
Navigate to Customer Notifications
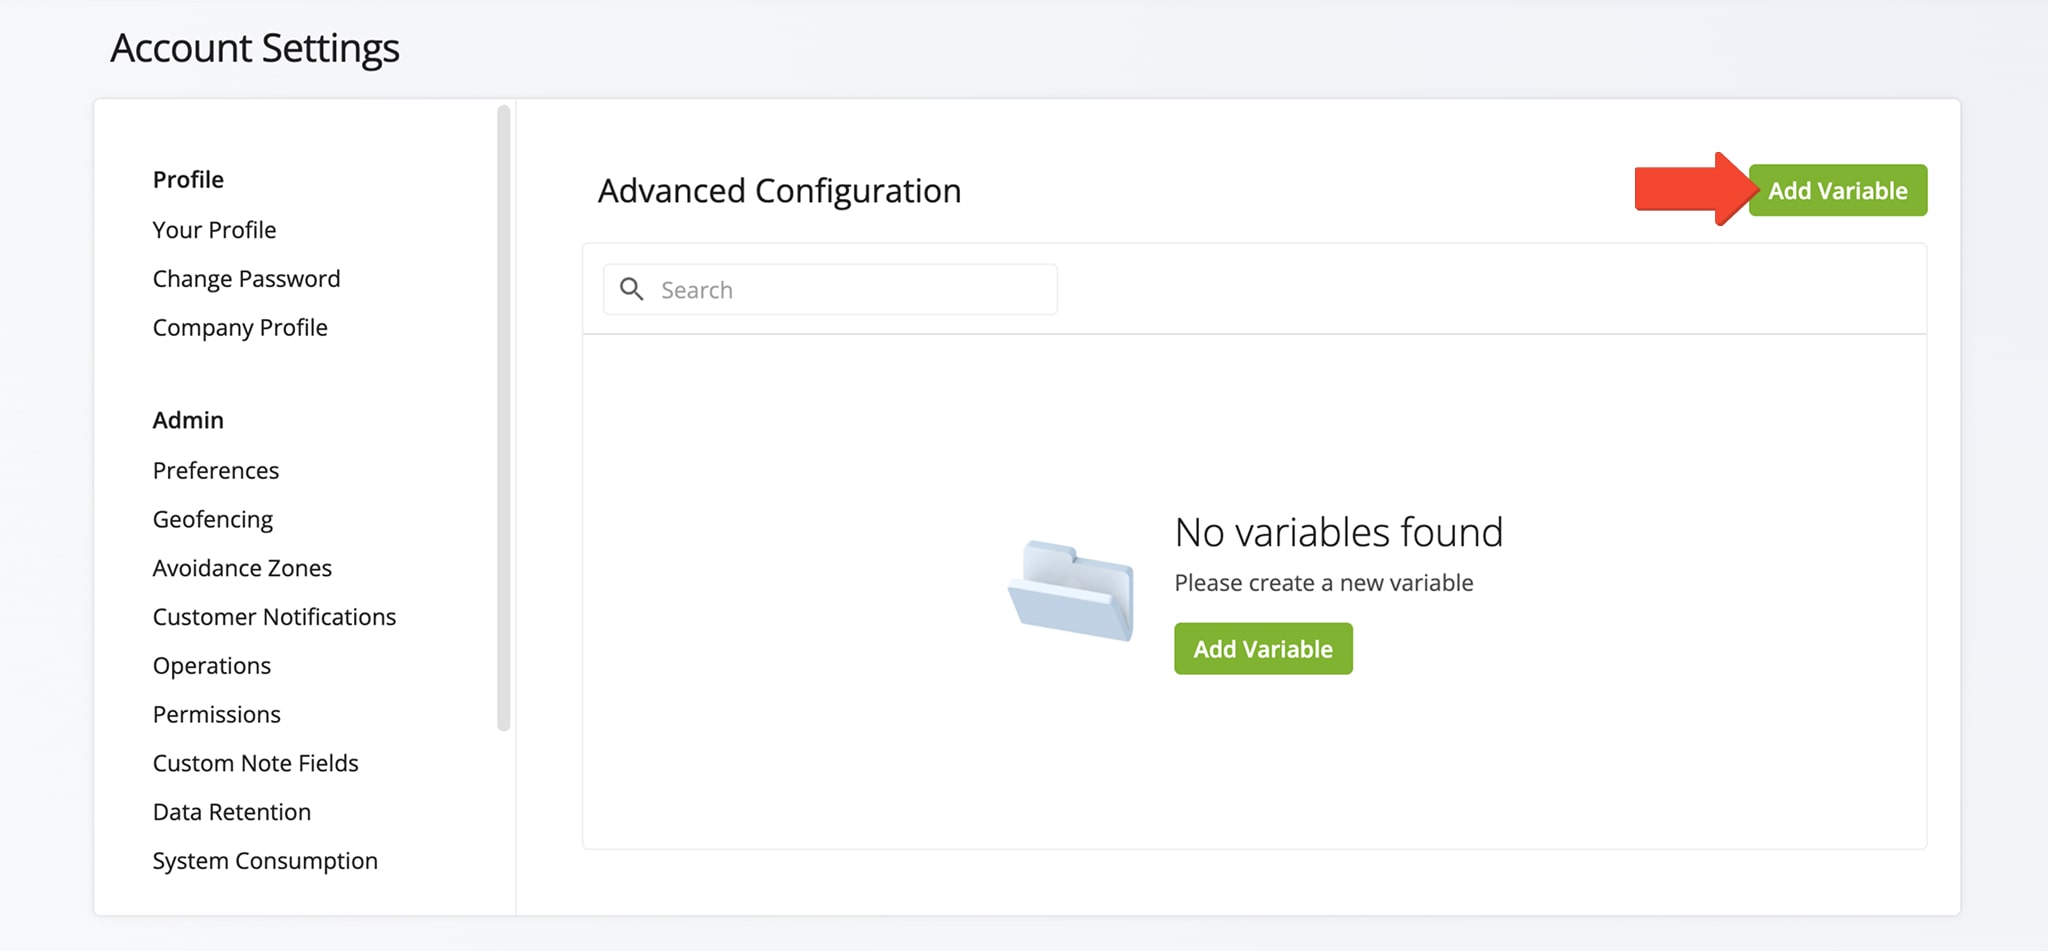click(274, 617)
